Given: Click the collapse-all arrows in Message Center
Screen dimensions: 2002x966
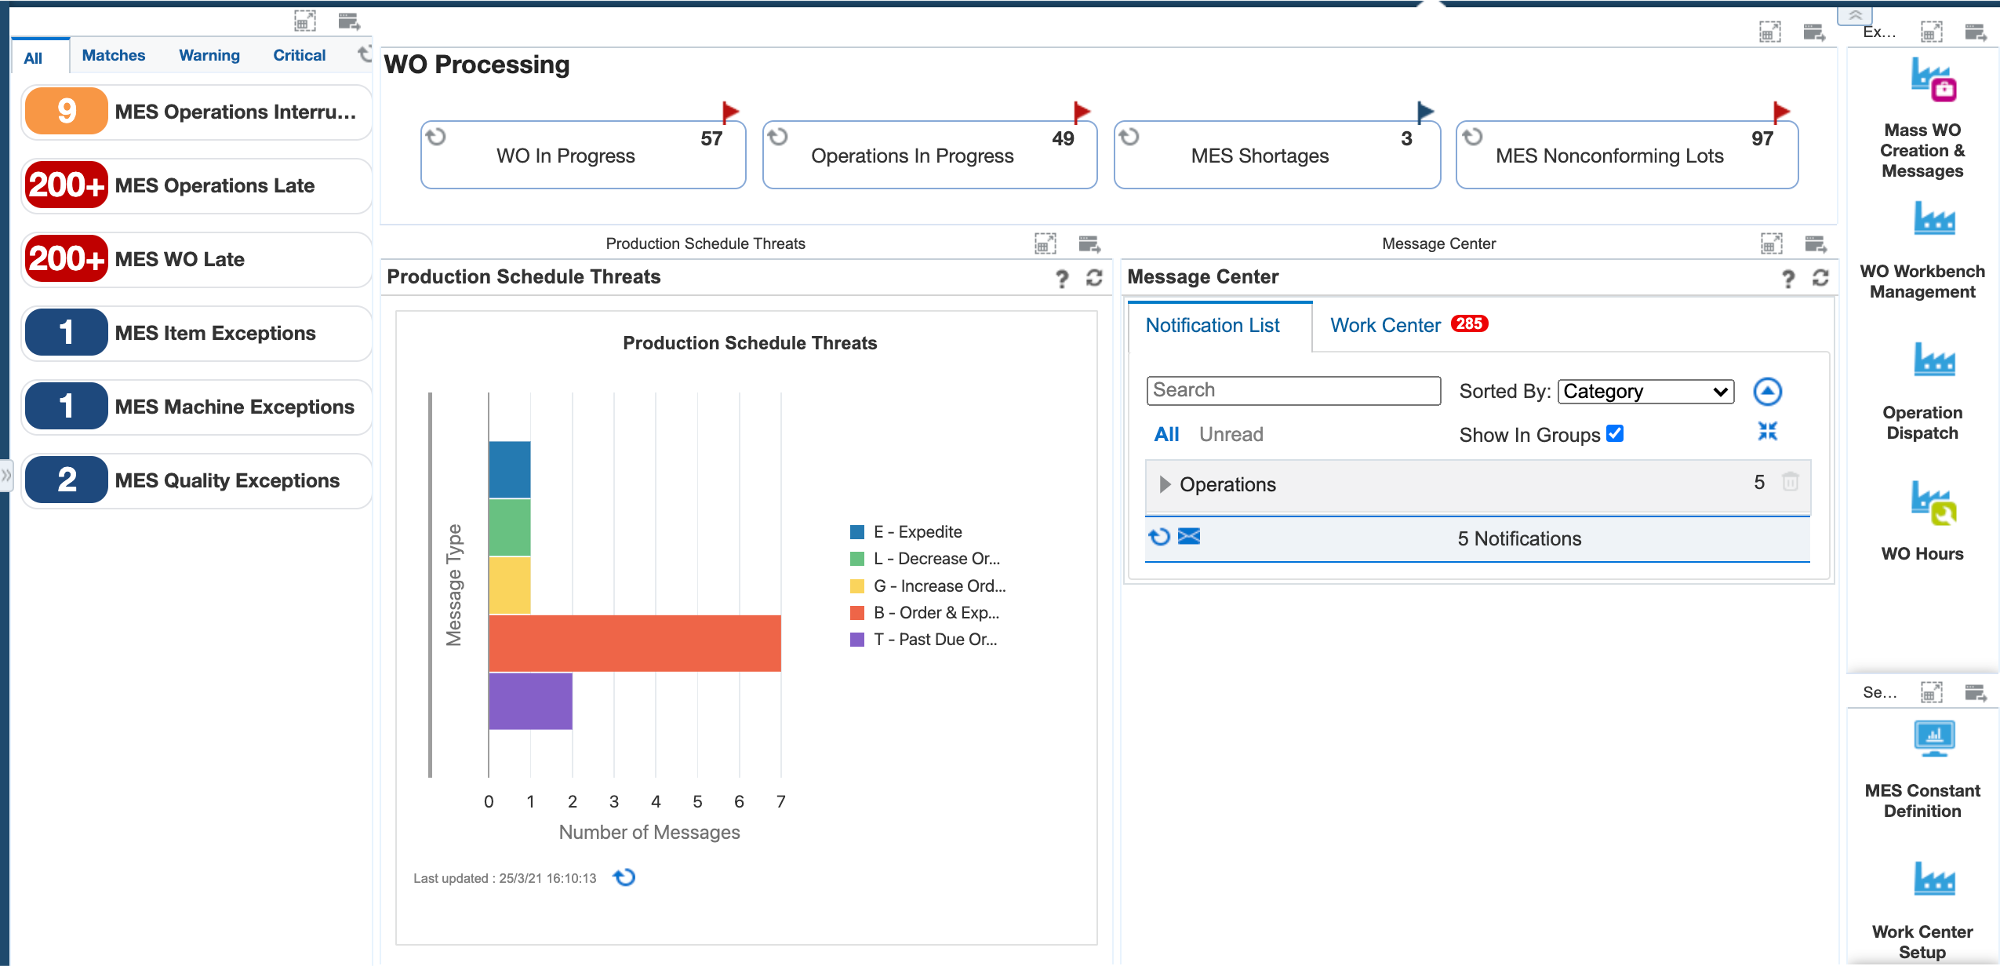Looking at the screenshot, I should pyautogui.click(x=1768, y=431).
